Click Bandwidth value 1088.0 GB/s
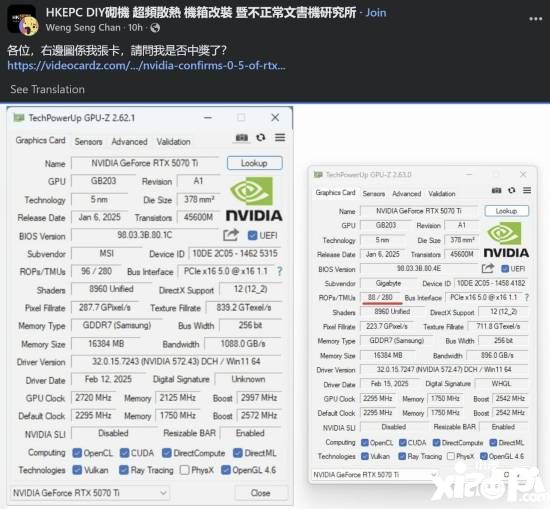Screen dimensions: 550x509 (243, 344)
